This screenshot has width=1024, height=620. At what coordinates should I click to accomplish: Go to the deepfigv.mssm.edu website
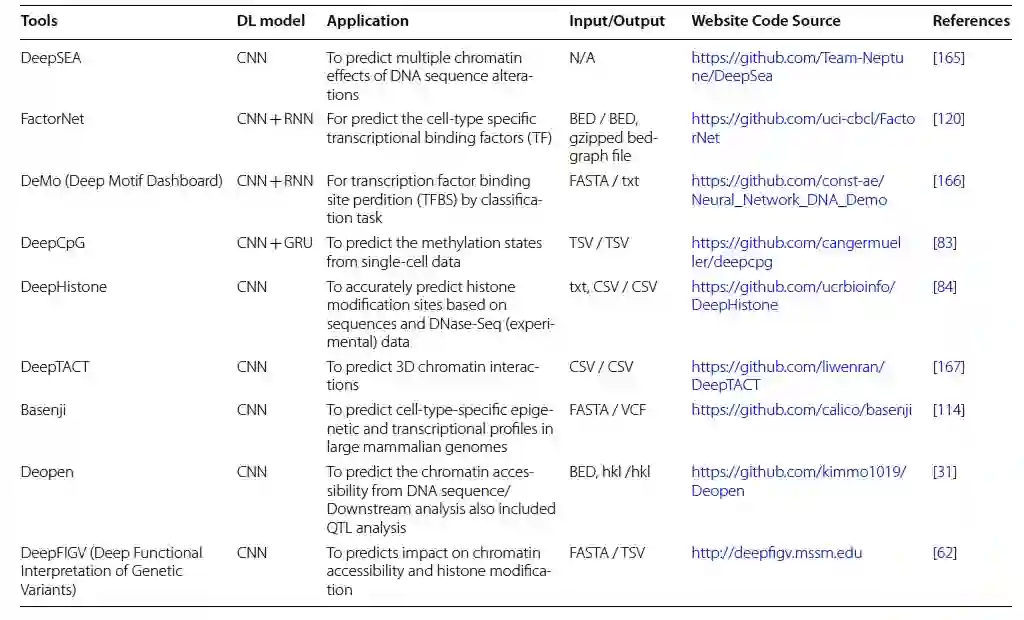click(x=776, y=553)
